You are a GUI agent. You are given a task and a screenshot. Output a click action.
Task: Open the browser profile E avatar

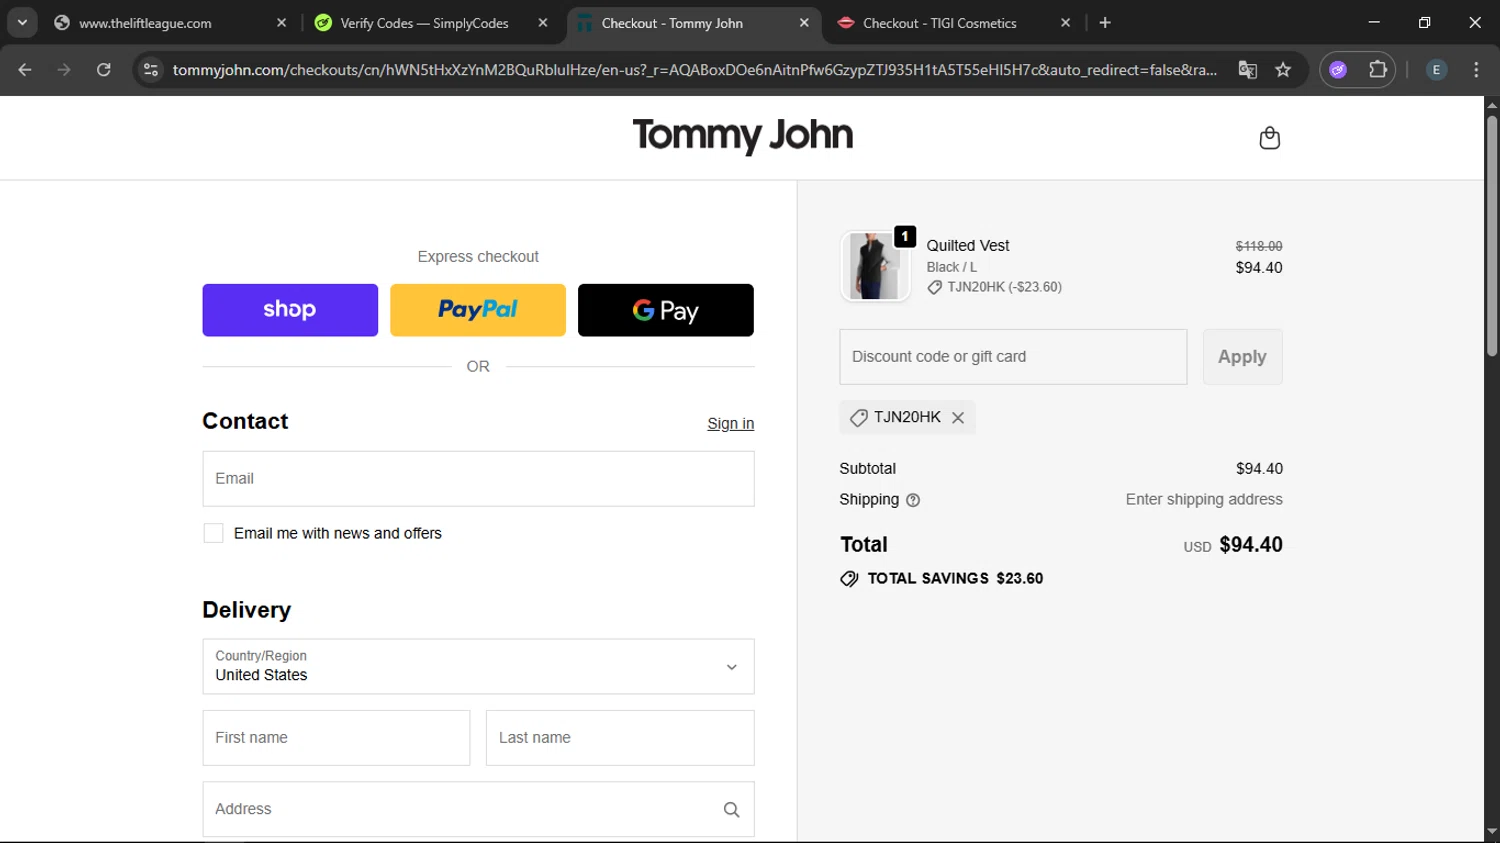(x=1436, y=70)
